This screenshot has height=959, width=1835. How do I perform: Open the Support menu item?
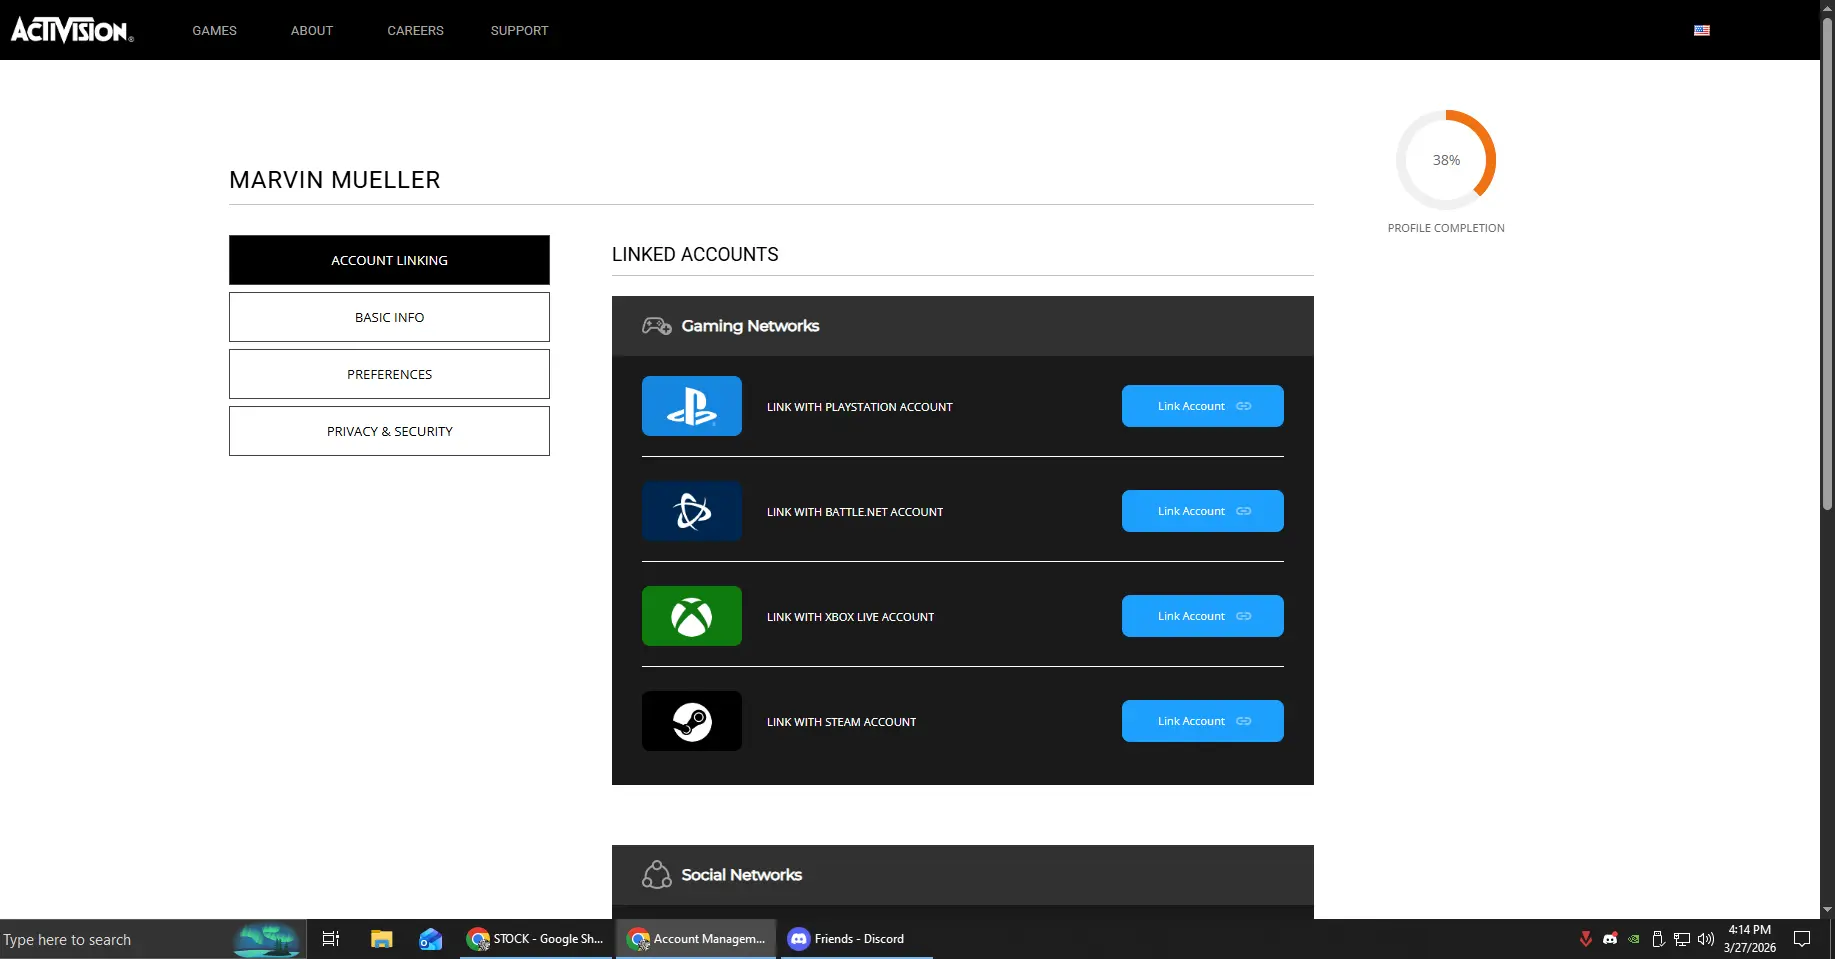(519, 31)
